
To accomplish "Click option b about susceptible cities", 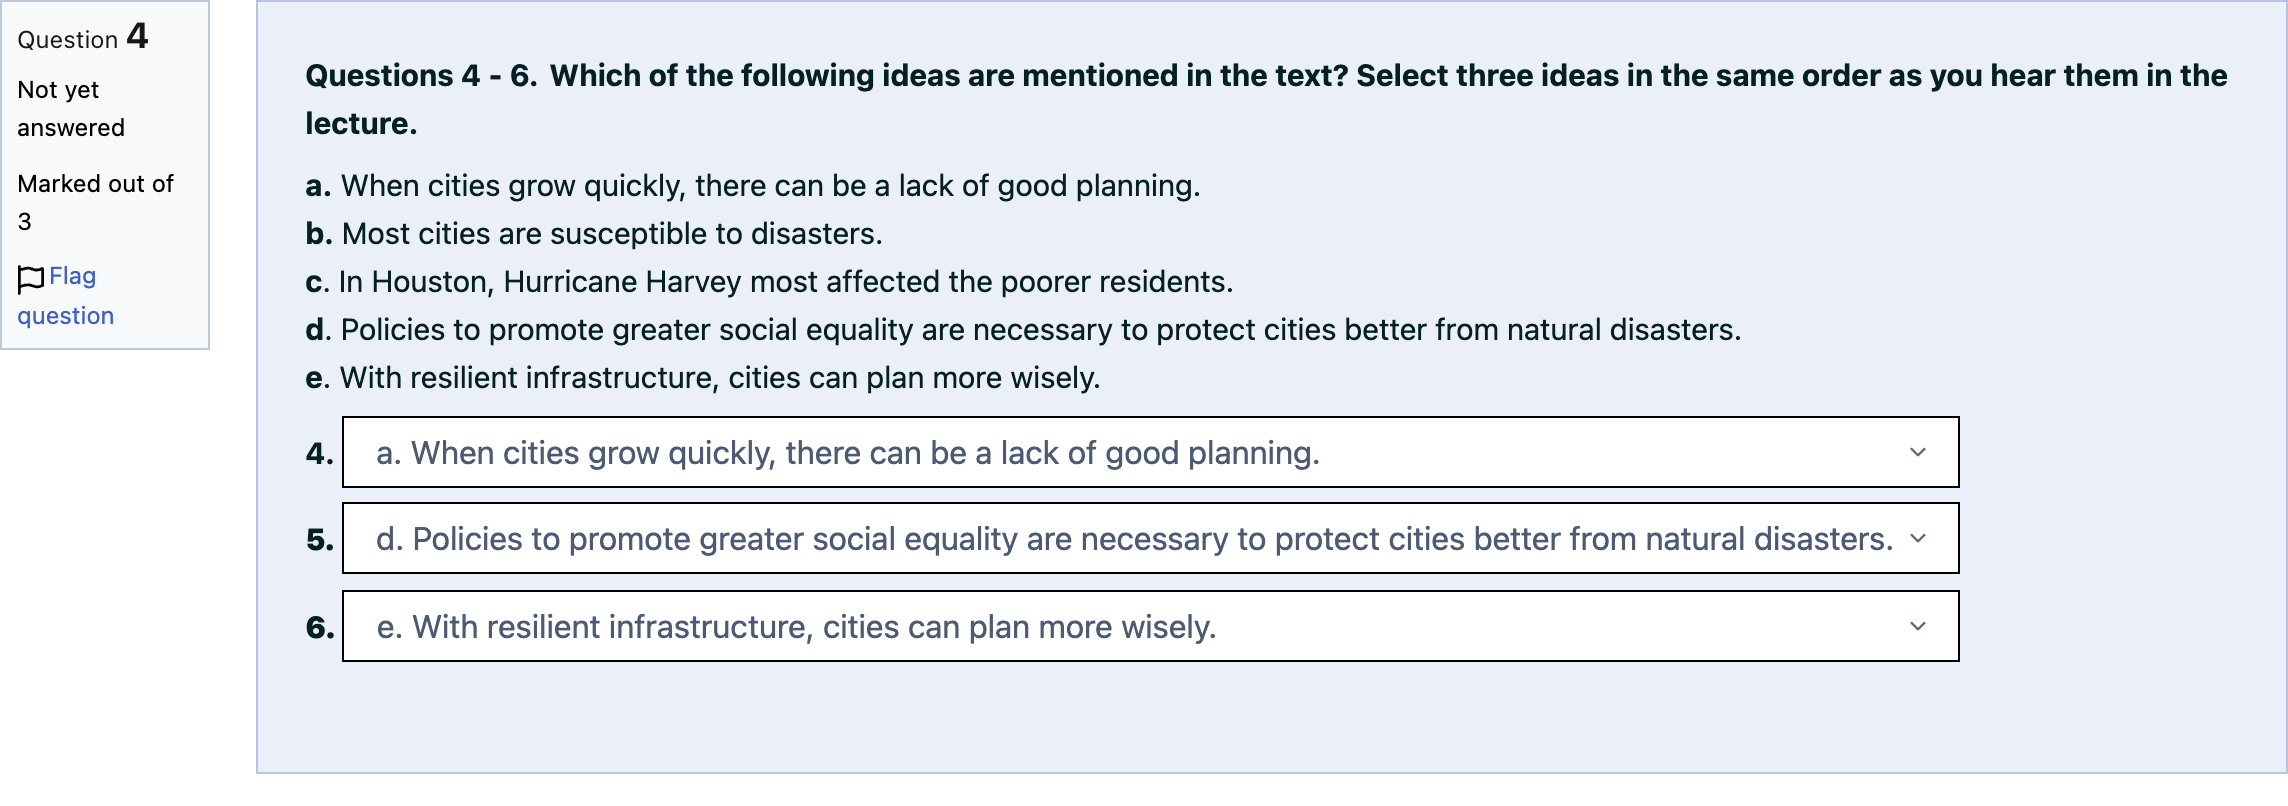I will point(594,234).
